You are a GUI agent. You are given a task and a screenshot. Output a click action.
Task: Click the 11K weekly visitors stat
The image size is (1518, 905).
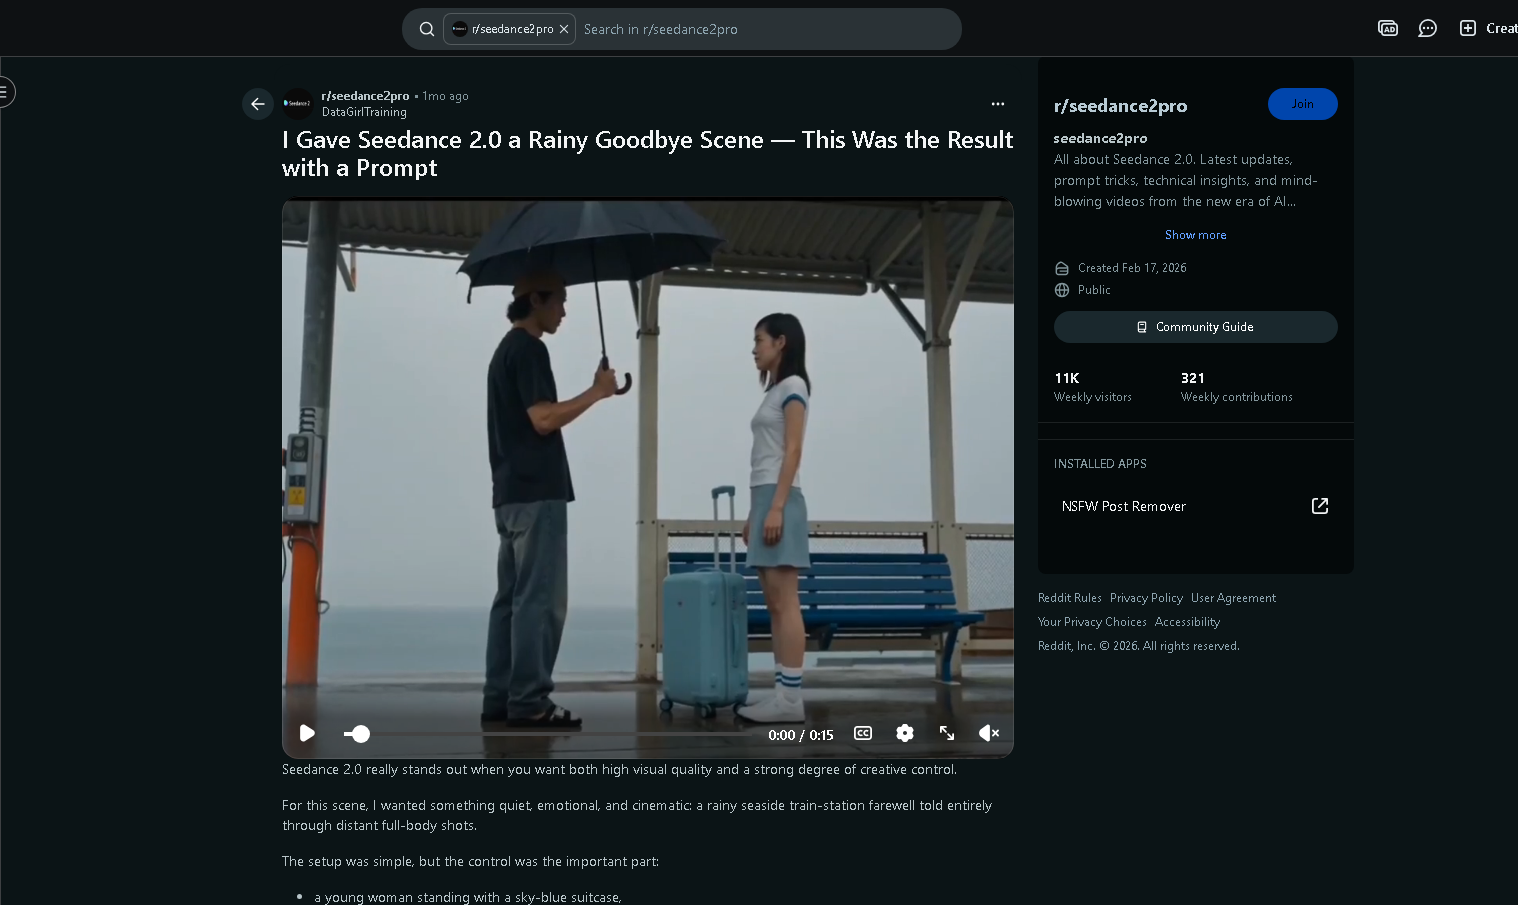1093,386
